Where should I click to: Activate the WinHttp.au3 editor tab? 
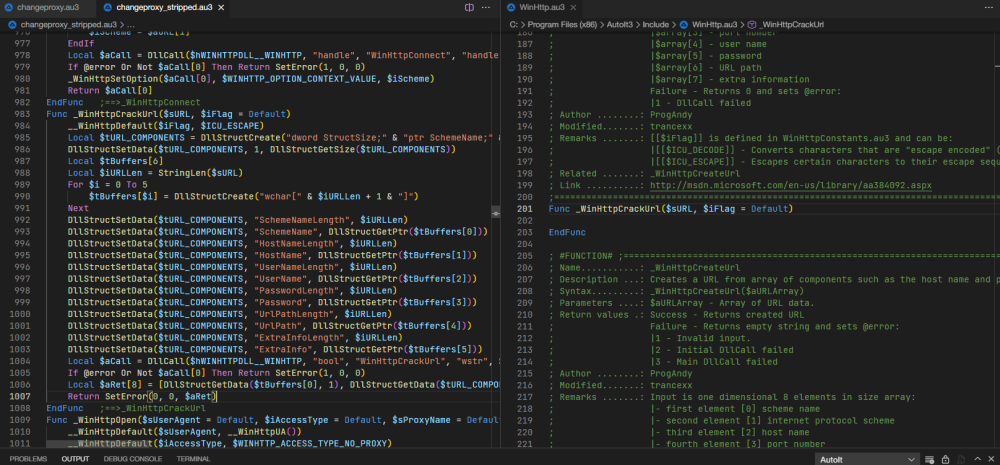pos(541,8)
